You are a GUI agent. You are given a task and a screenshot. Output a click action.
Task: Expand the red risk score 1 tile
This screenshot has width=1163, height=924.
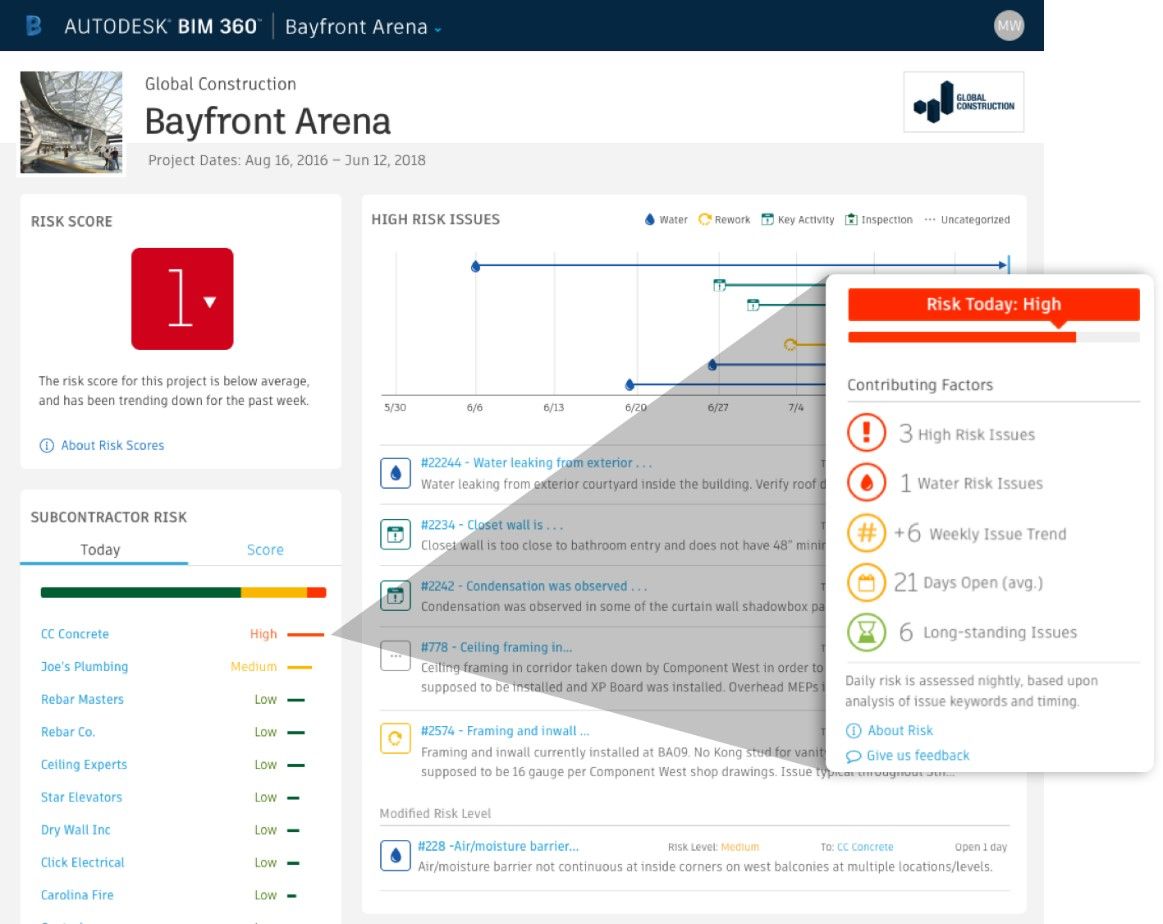(x=182, y=299)
